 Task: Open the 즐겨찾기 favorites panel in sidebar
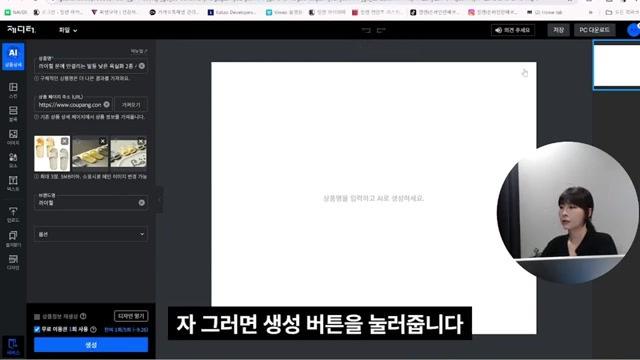(x=13, y=238)
